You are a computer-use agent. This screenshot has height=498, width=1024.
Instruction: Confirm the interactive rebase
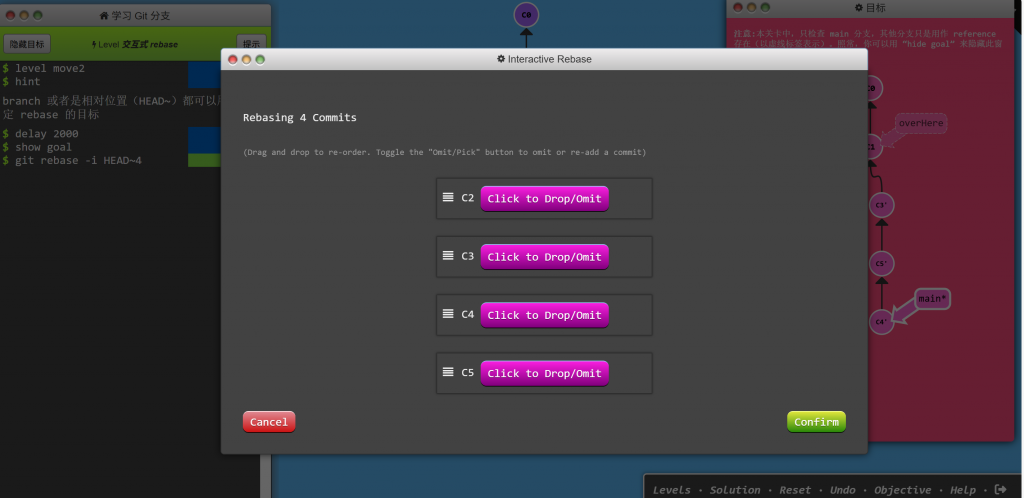(x=816, y=422)
